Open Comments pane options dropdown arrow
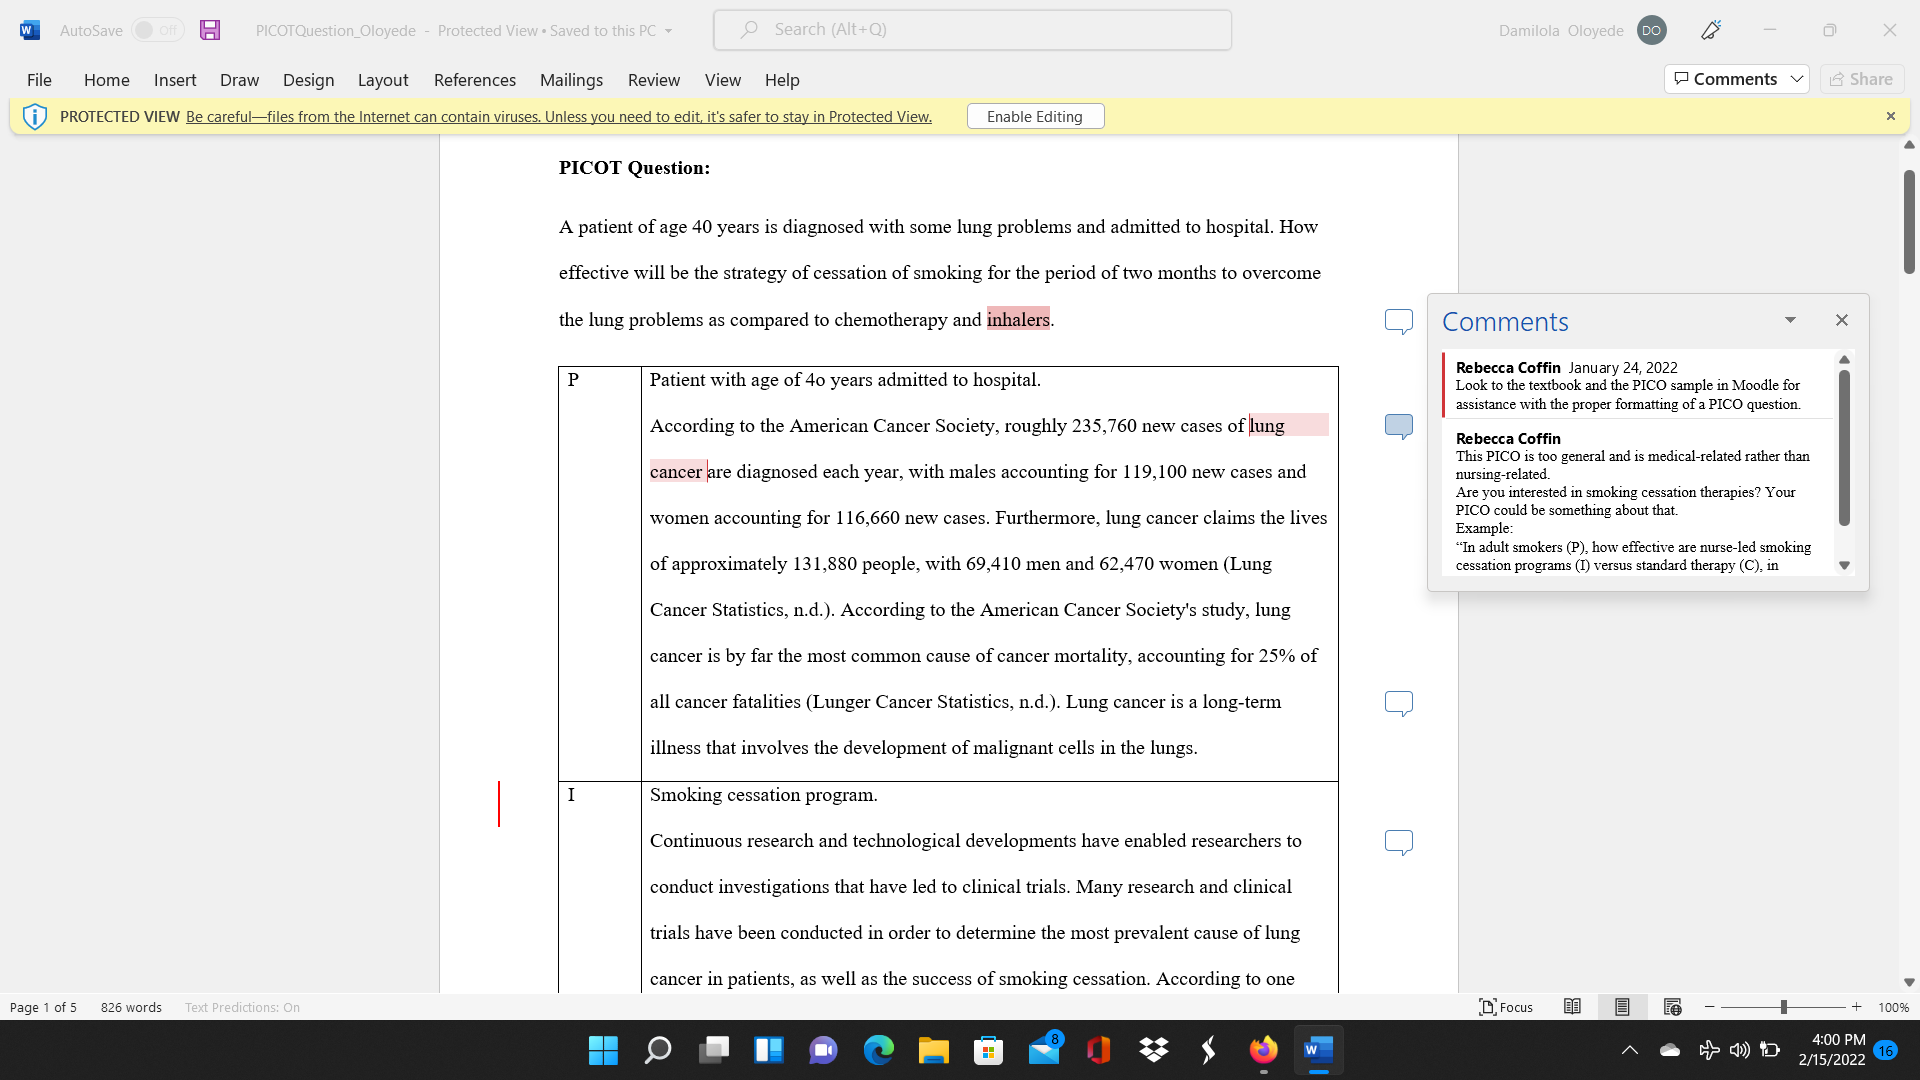 point(1790,320)
